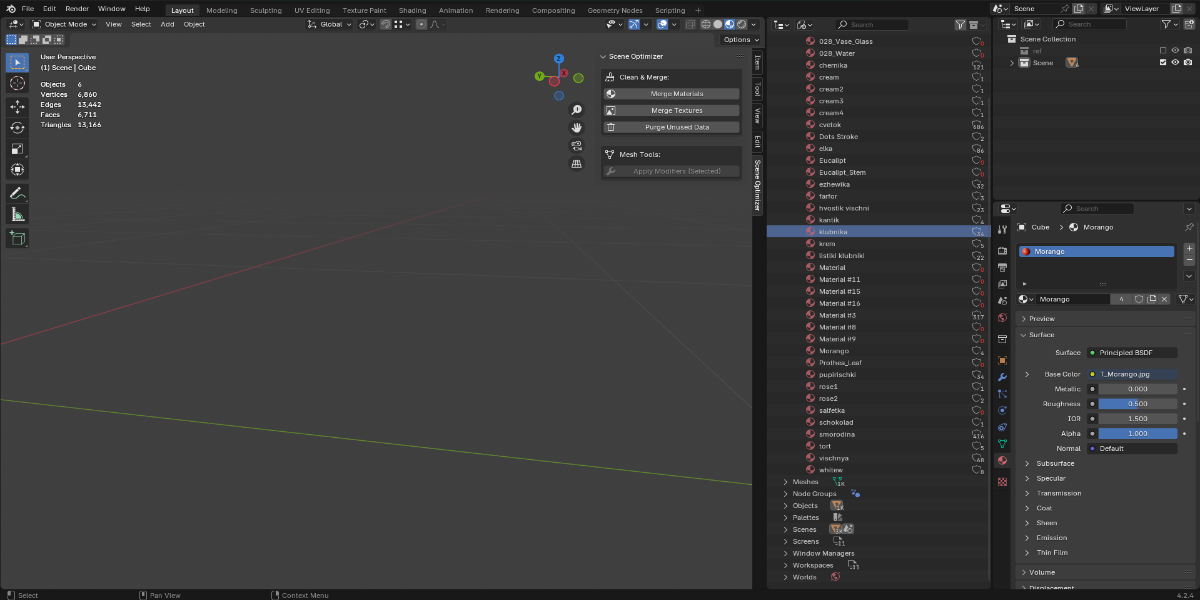1200x600 pixels.
Task: Open Material properties tab icon
Action: click(1002, 461)
